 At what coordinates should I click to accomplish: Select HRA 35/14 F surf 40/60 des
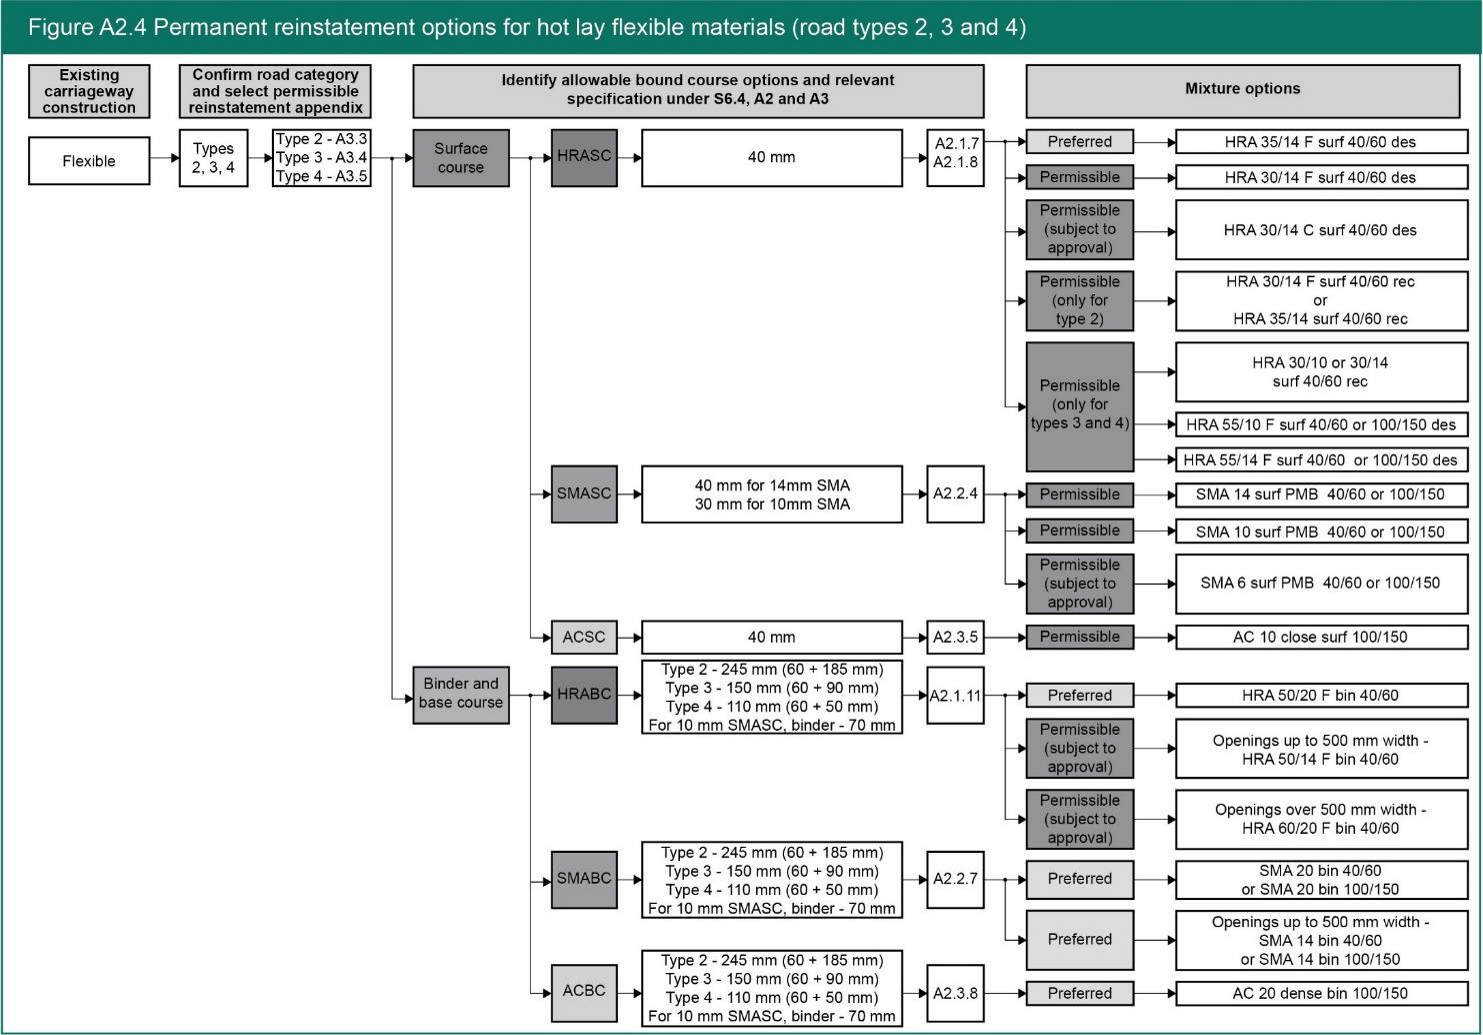(x=1320, y=142)
